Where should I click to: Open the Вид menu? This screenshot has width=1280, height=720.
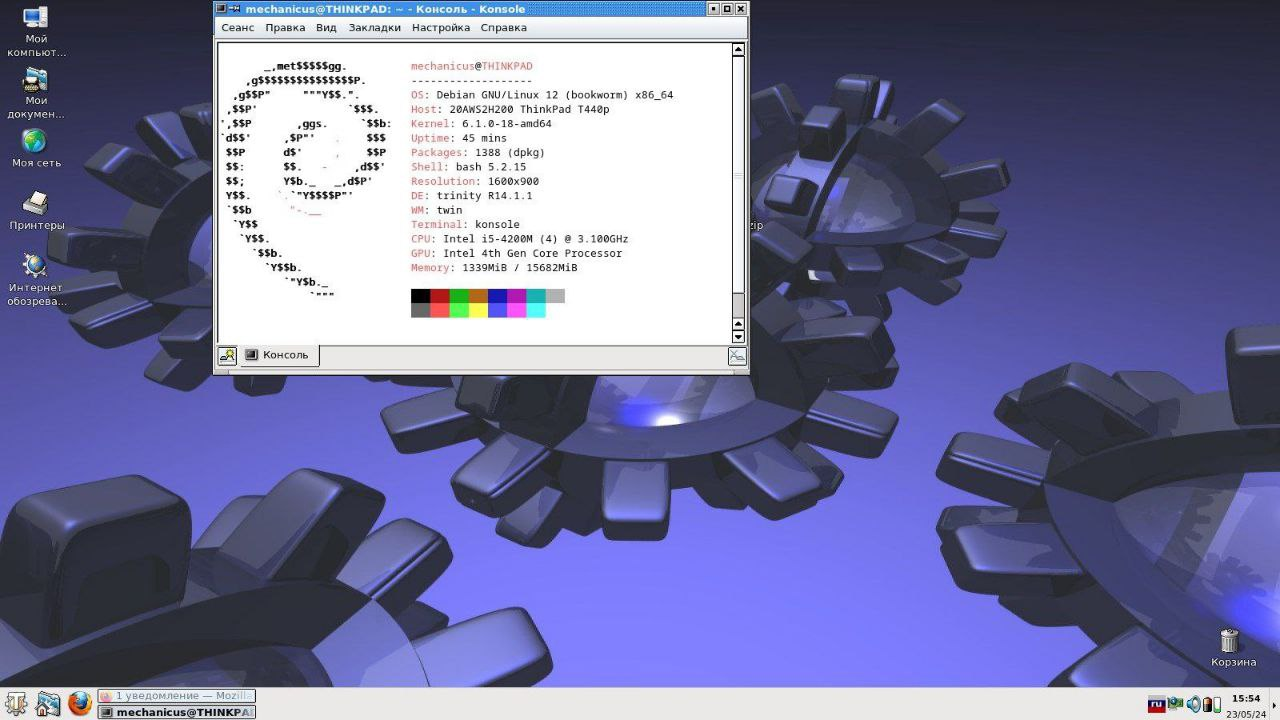pyautogui.click(x=326, y=28)
